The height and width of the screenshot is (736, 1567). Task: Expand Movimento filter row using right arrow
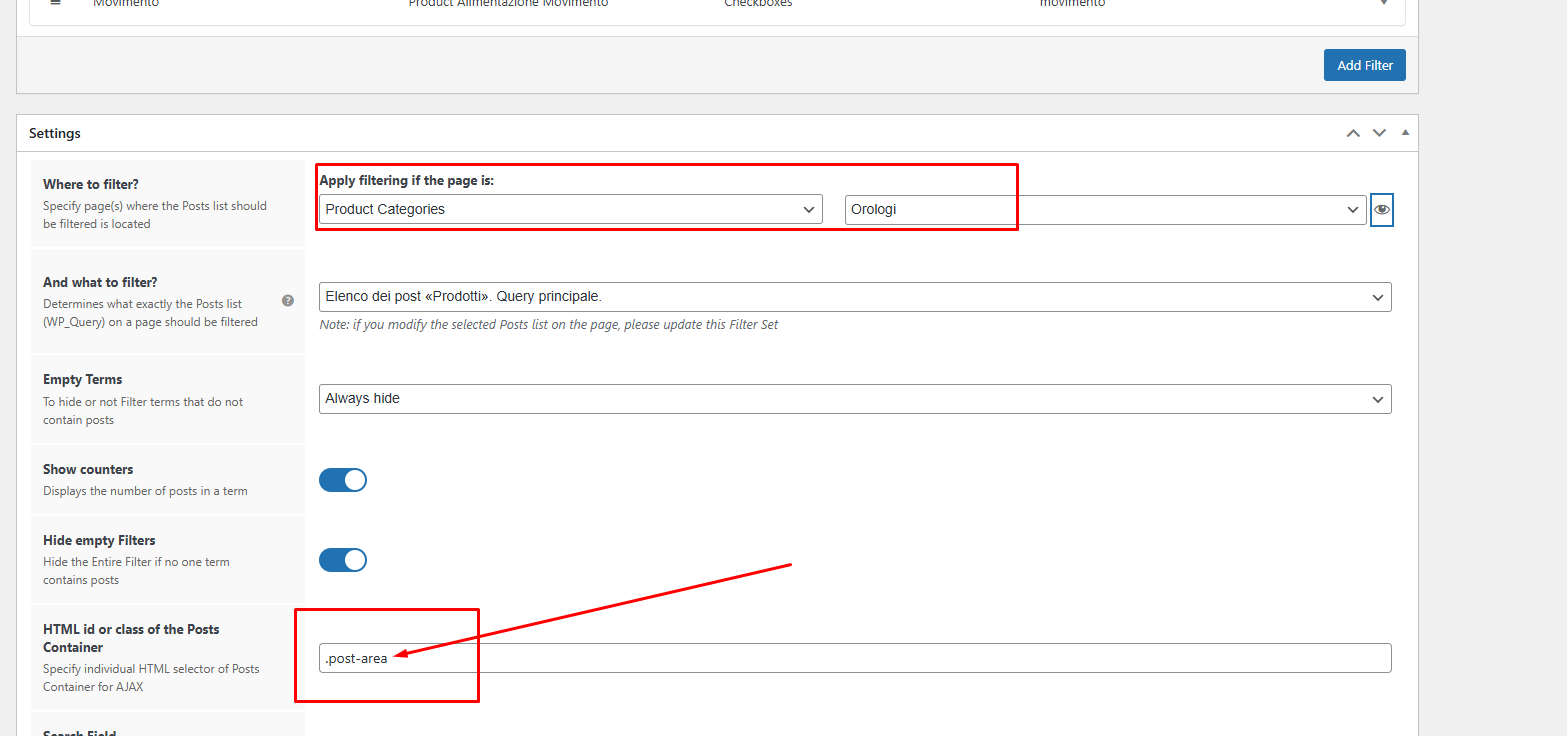1384,3
